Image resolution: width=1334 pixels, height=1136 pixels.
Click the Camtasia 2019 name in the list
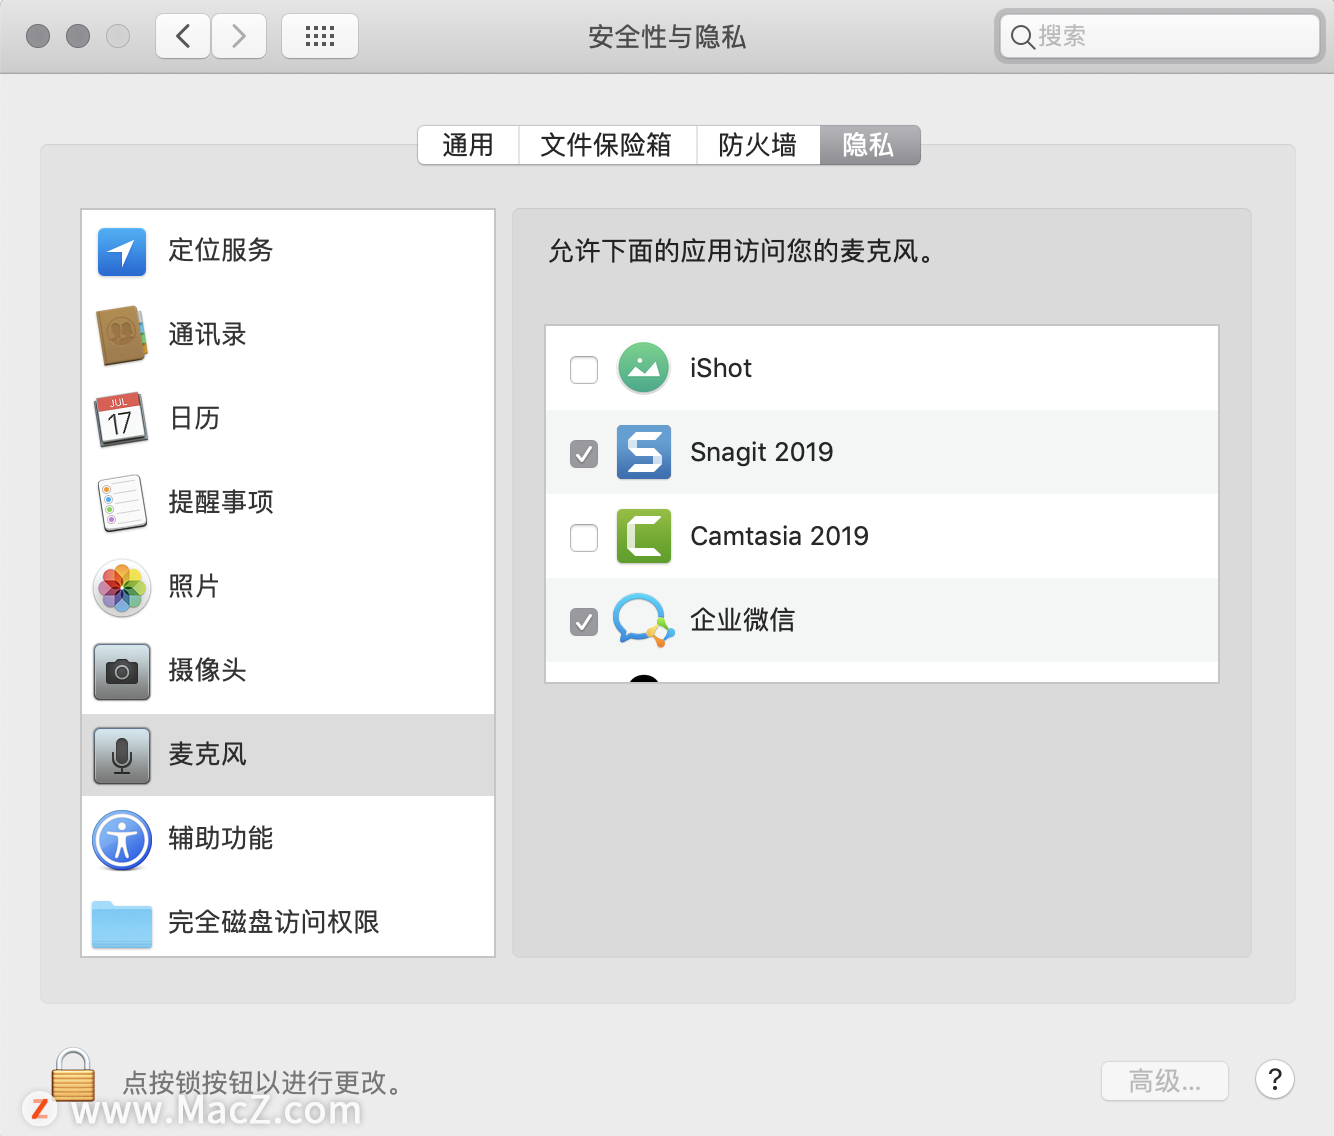780,536
